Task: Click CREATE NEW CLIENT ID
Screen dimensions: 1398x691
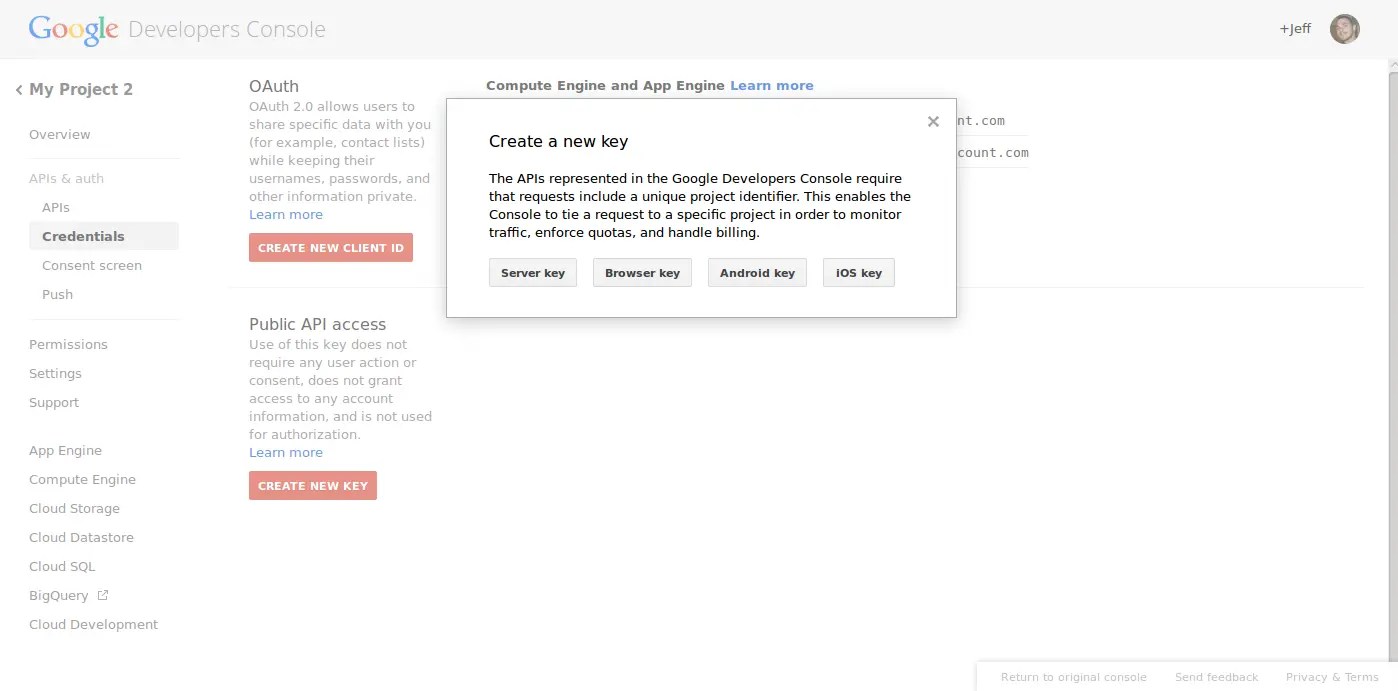Action: 331,247
